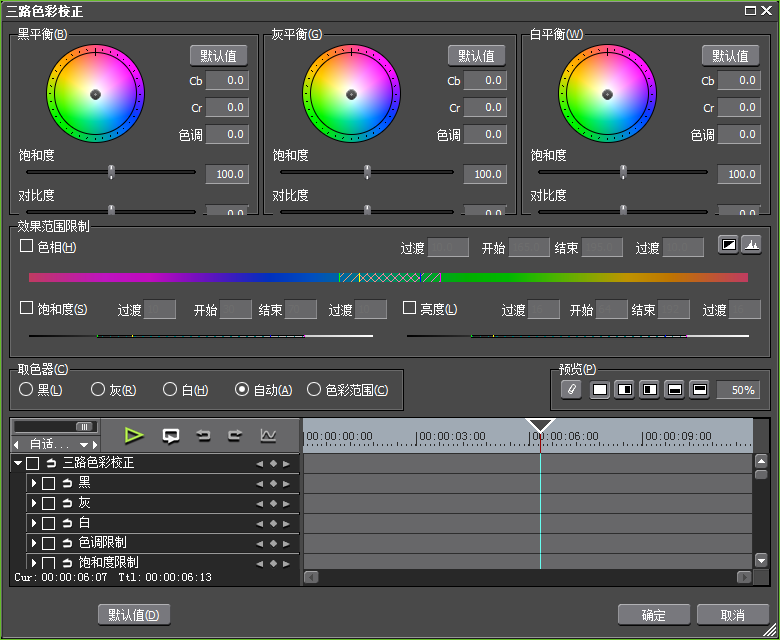Collapse the 三路色彩校正 tree node
Viewport: 780px width, 640px height.
(x=18, y=463)
